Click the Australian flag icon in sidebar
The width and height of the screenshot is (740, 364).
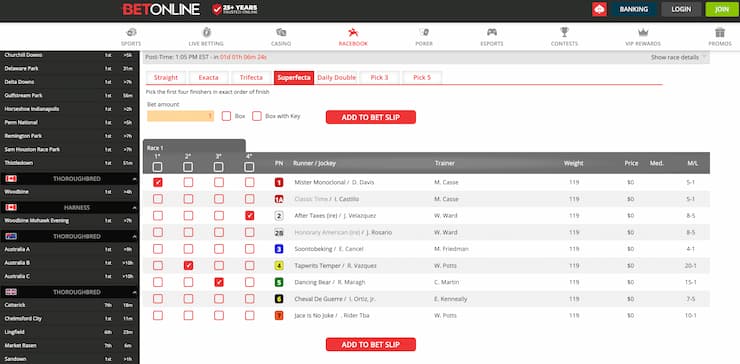[11, 236]
